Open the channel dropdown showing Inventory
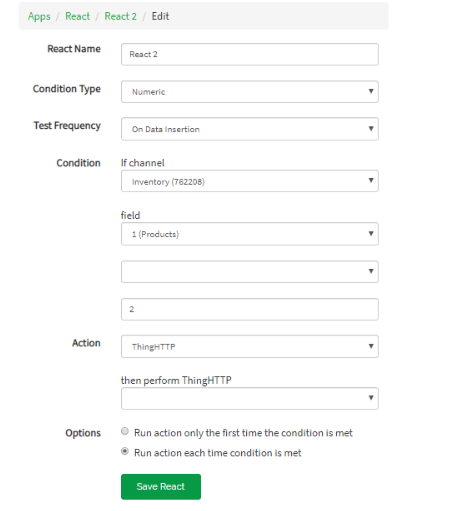The width and height of the screenshot is (451, 511). (x=250, y=181)
